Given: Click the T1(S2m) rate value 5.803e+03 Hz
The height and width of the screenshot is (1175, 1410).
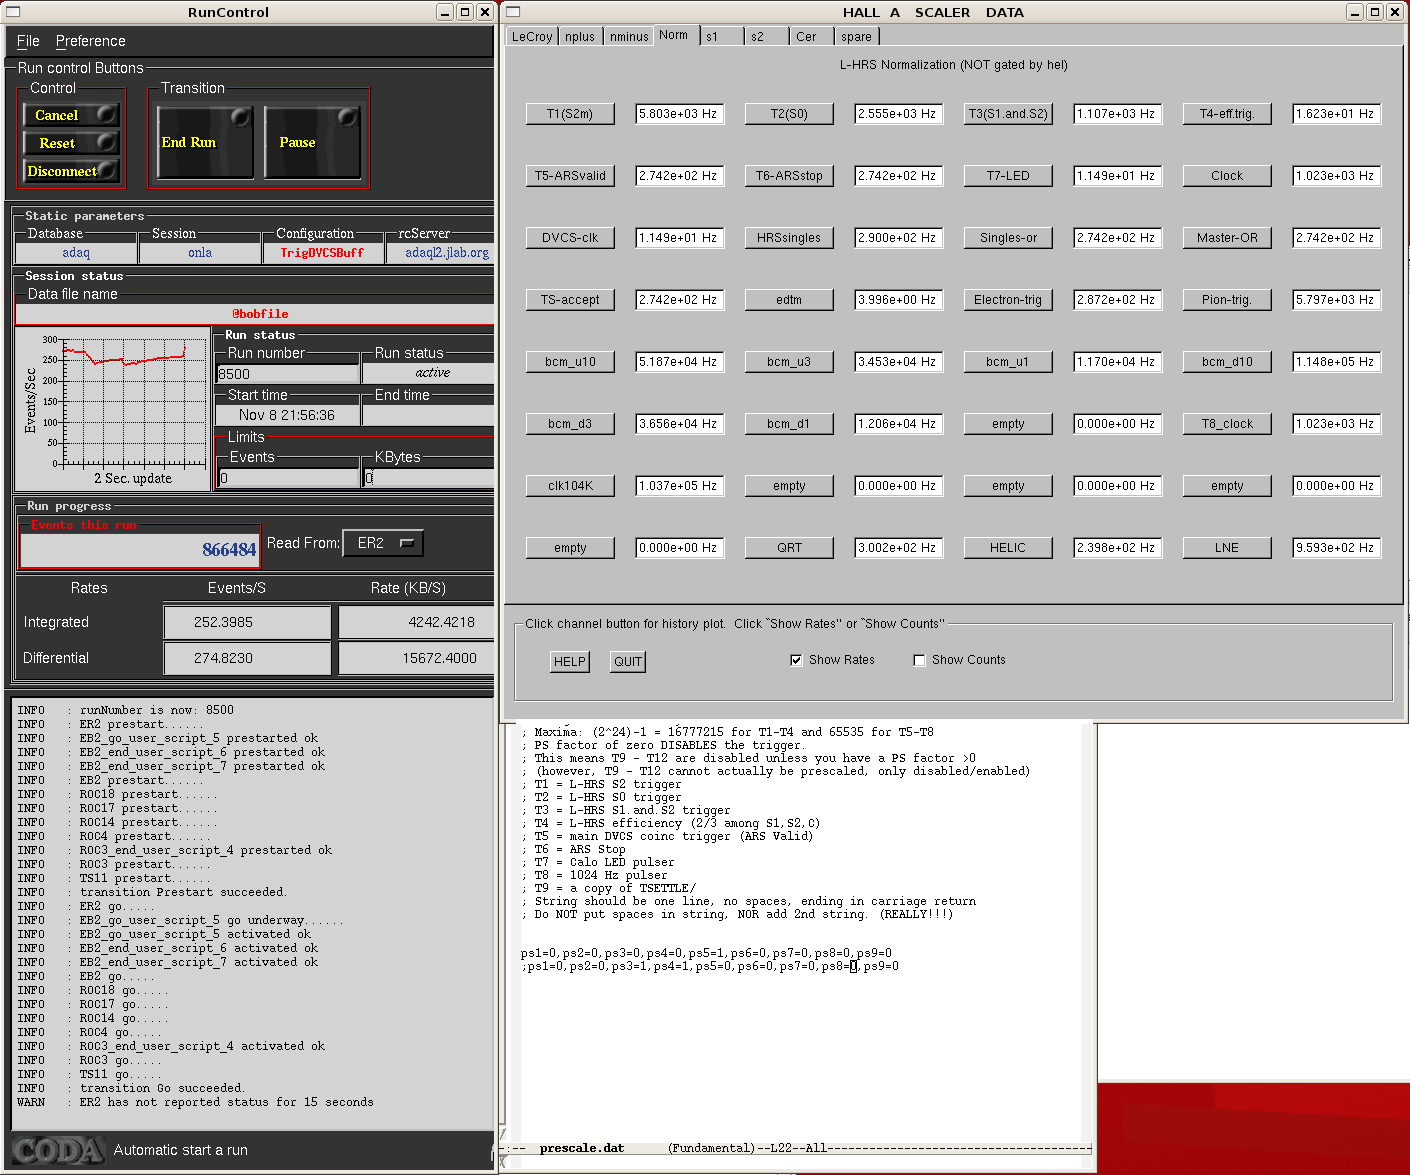Looking at the screenshot, I should tap(679, 114).
